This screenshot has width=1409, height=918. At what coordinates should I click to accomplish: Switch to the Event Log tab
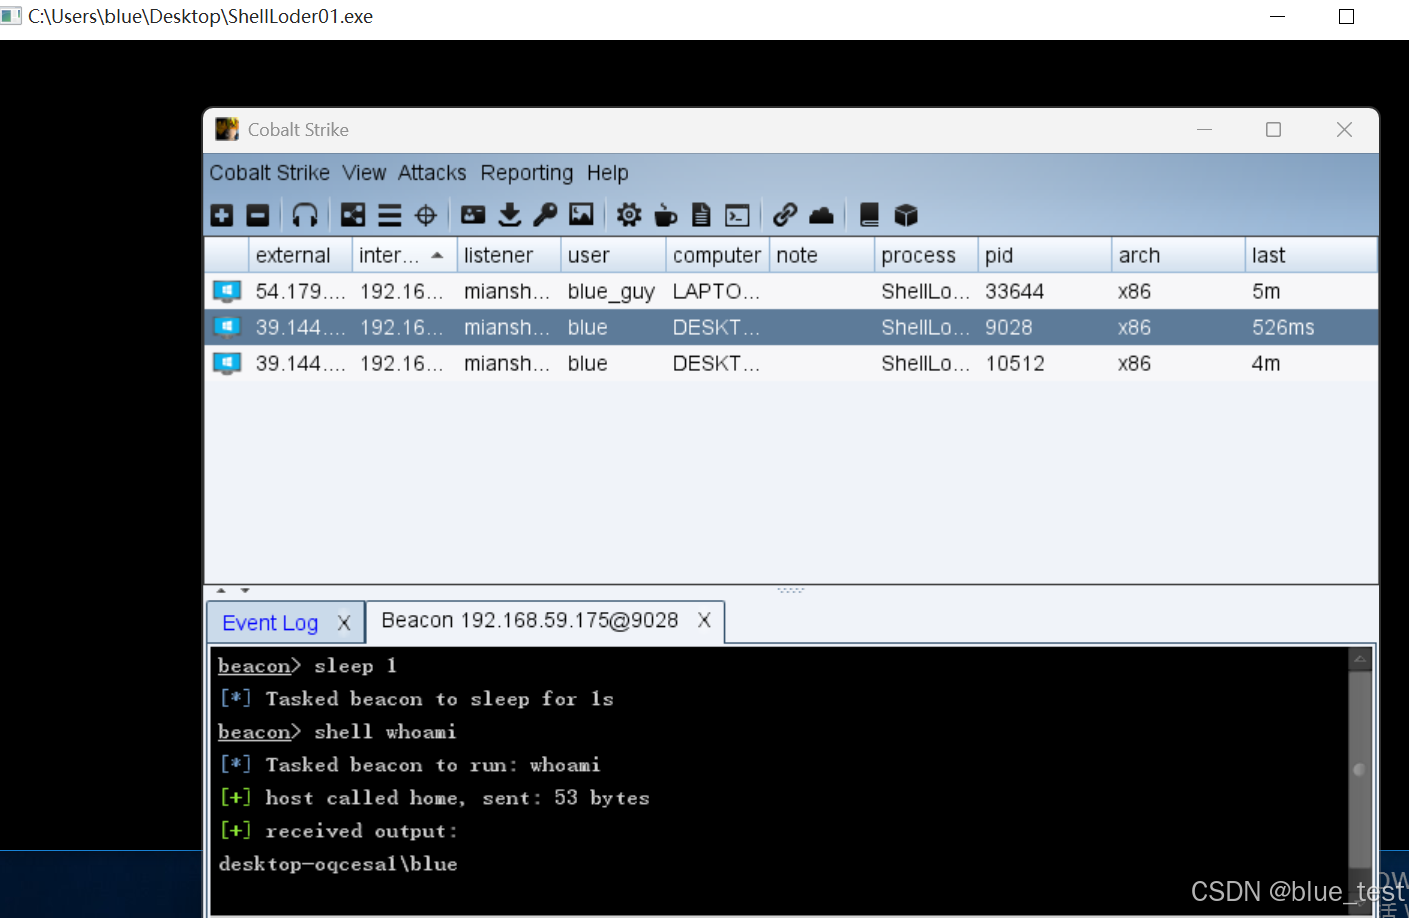pyautogui.click(x=270, y=622)
